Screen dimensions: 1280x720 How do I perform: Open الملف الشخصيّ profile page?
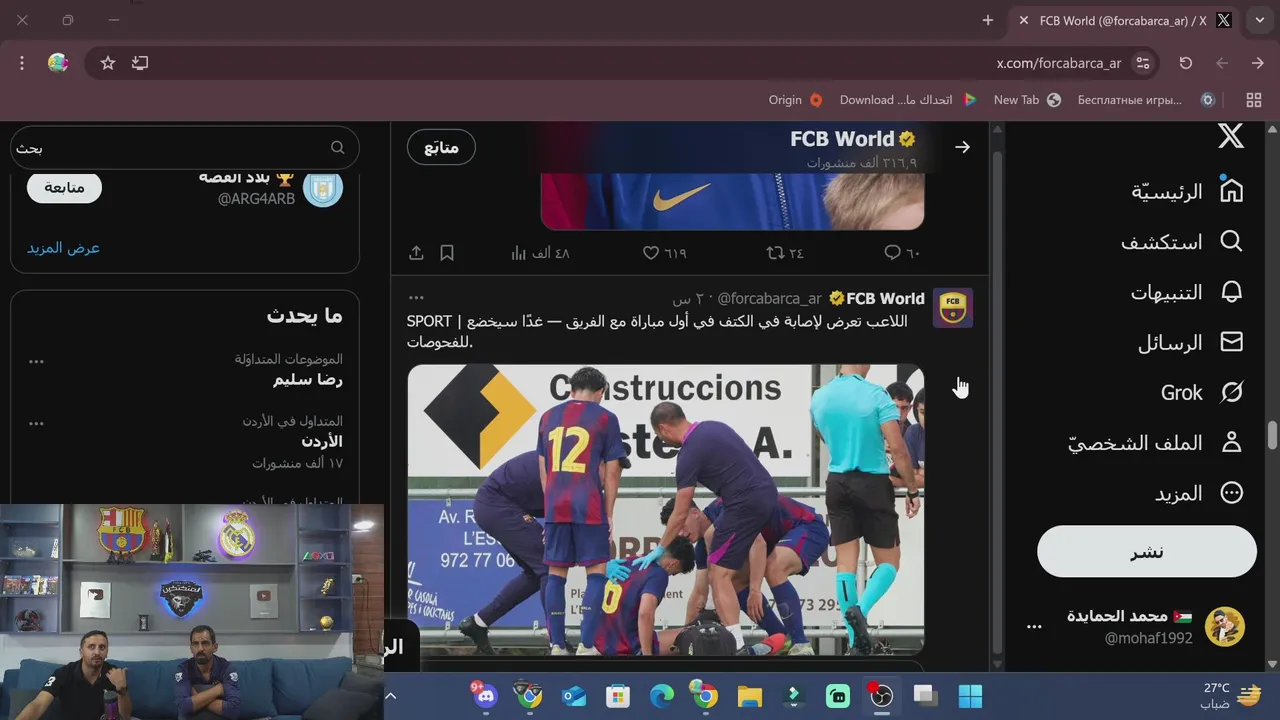point(1155,443)
